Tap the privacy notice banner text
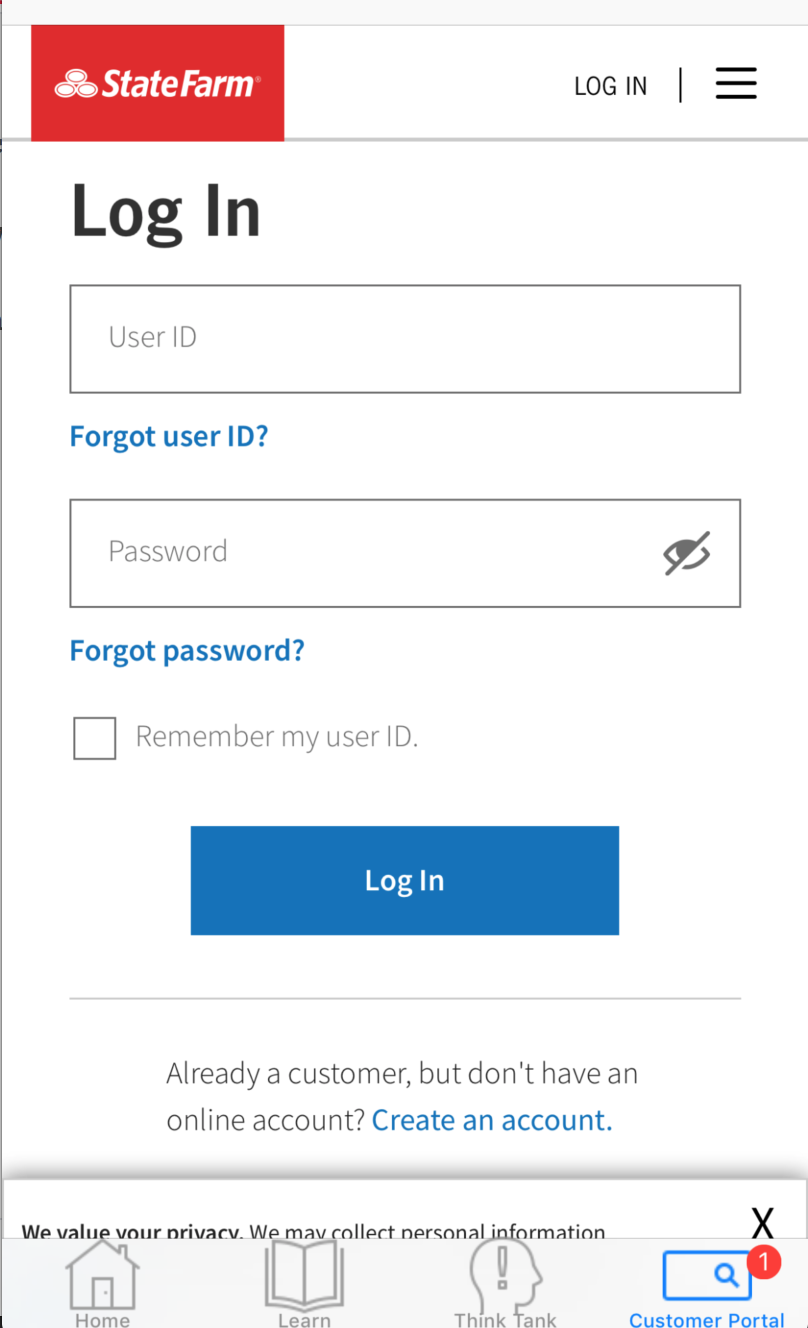This screenshot has width=808, height=1328. pos(314,1232)
